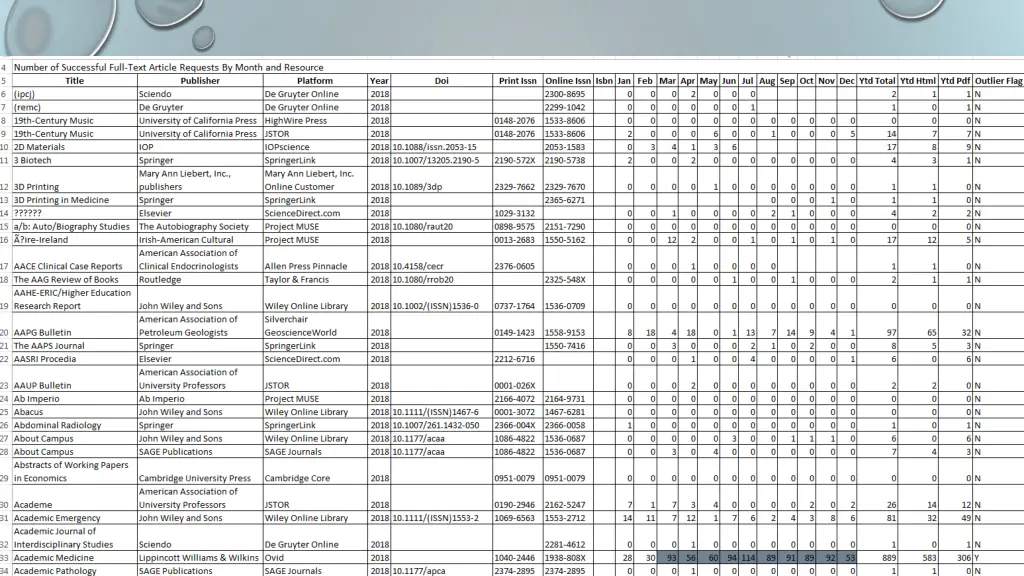Select The Autobiography Society publisher cell
1024x576 pixels.
200,227
